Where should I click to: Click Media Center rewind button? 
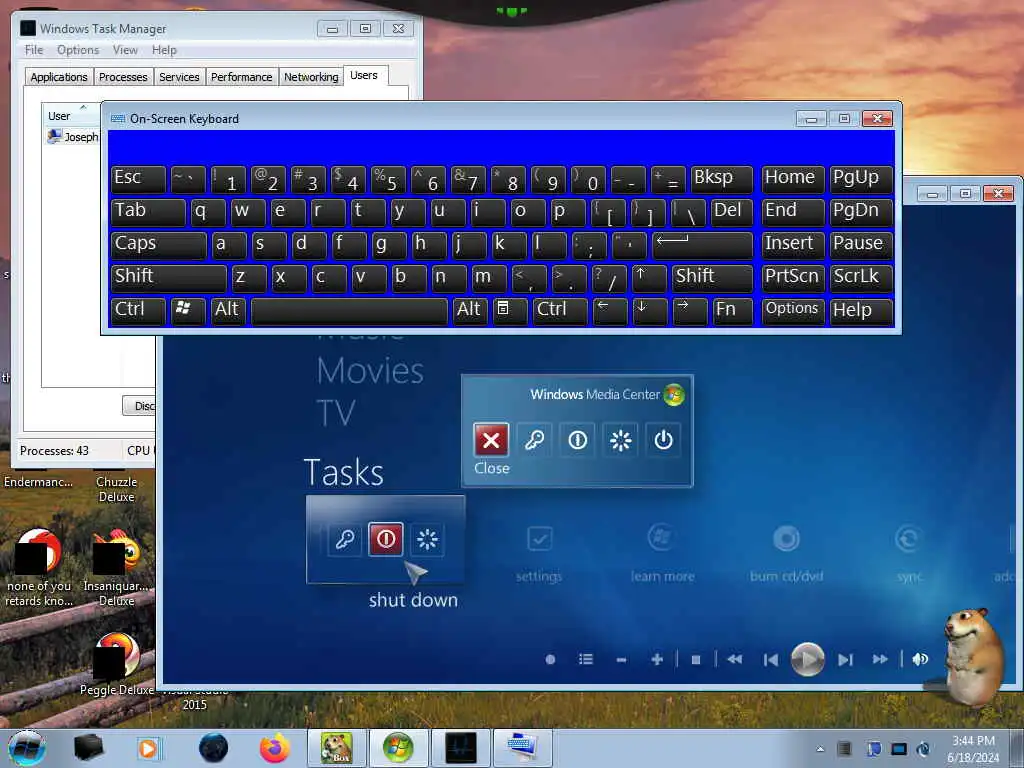[x=735, y=660]
